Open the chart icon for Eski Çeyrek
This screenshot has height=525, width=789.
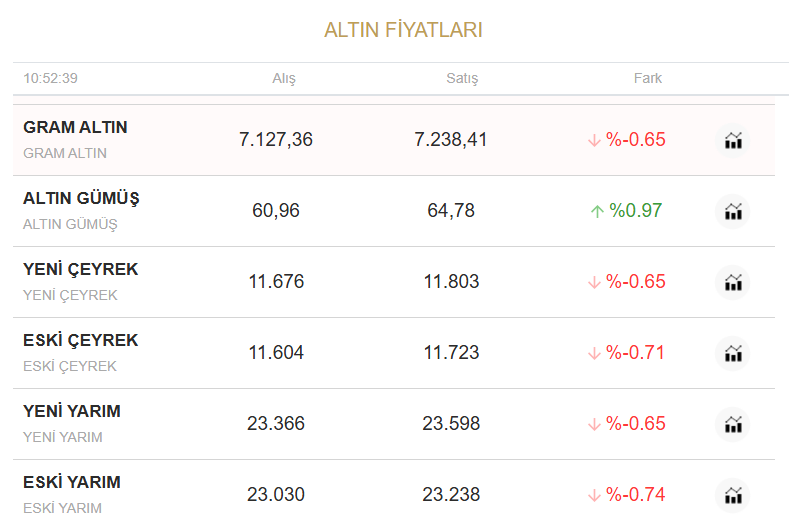(733, 353)
